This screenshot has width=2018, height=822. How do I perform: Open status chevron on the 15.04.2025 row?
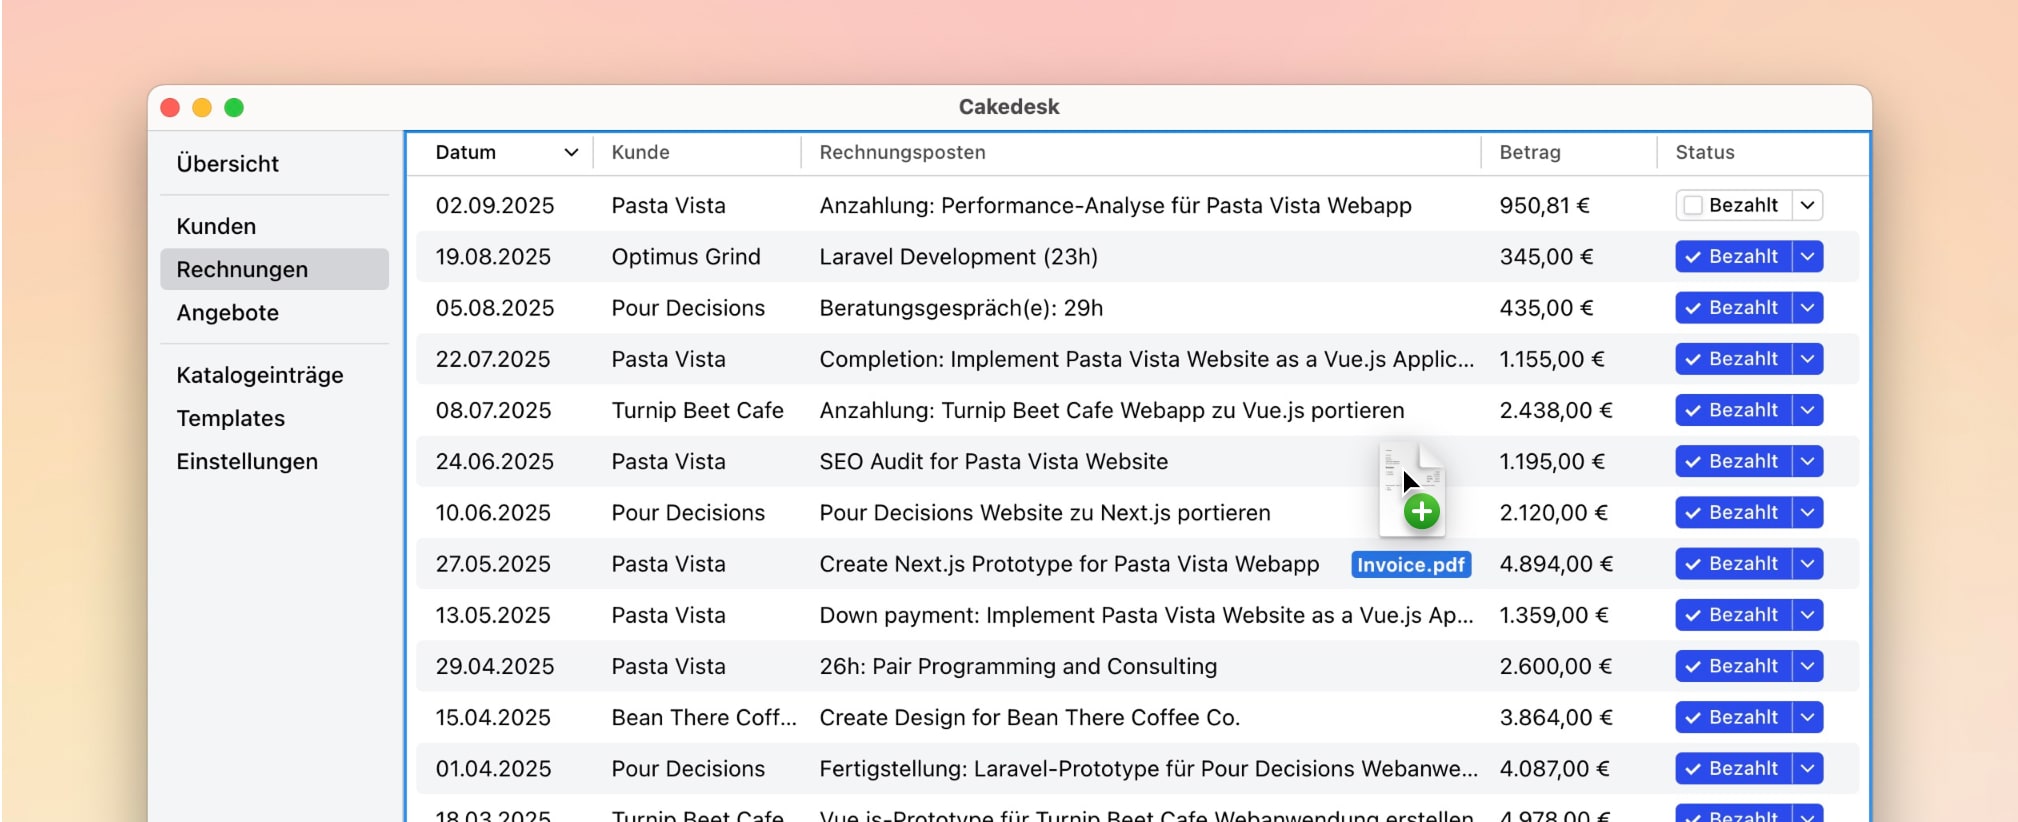click(1808, 717)
